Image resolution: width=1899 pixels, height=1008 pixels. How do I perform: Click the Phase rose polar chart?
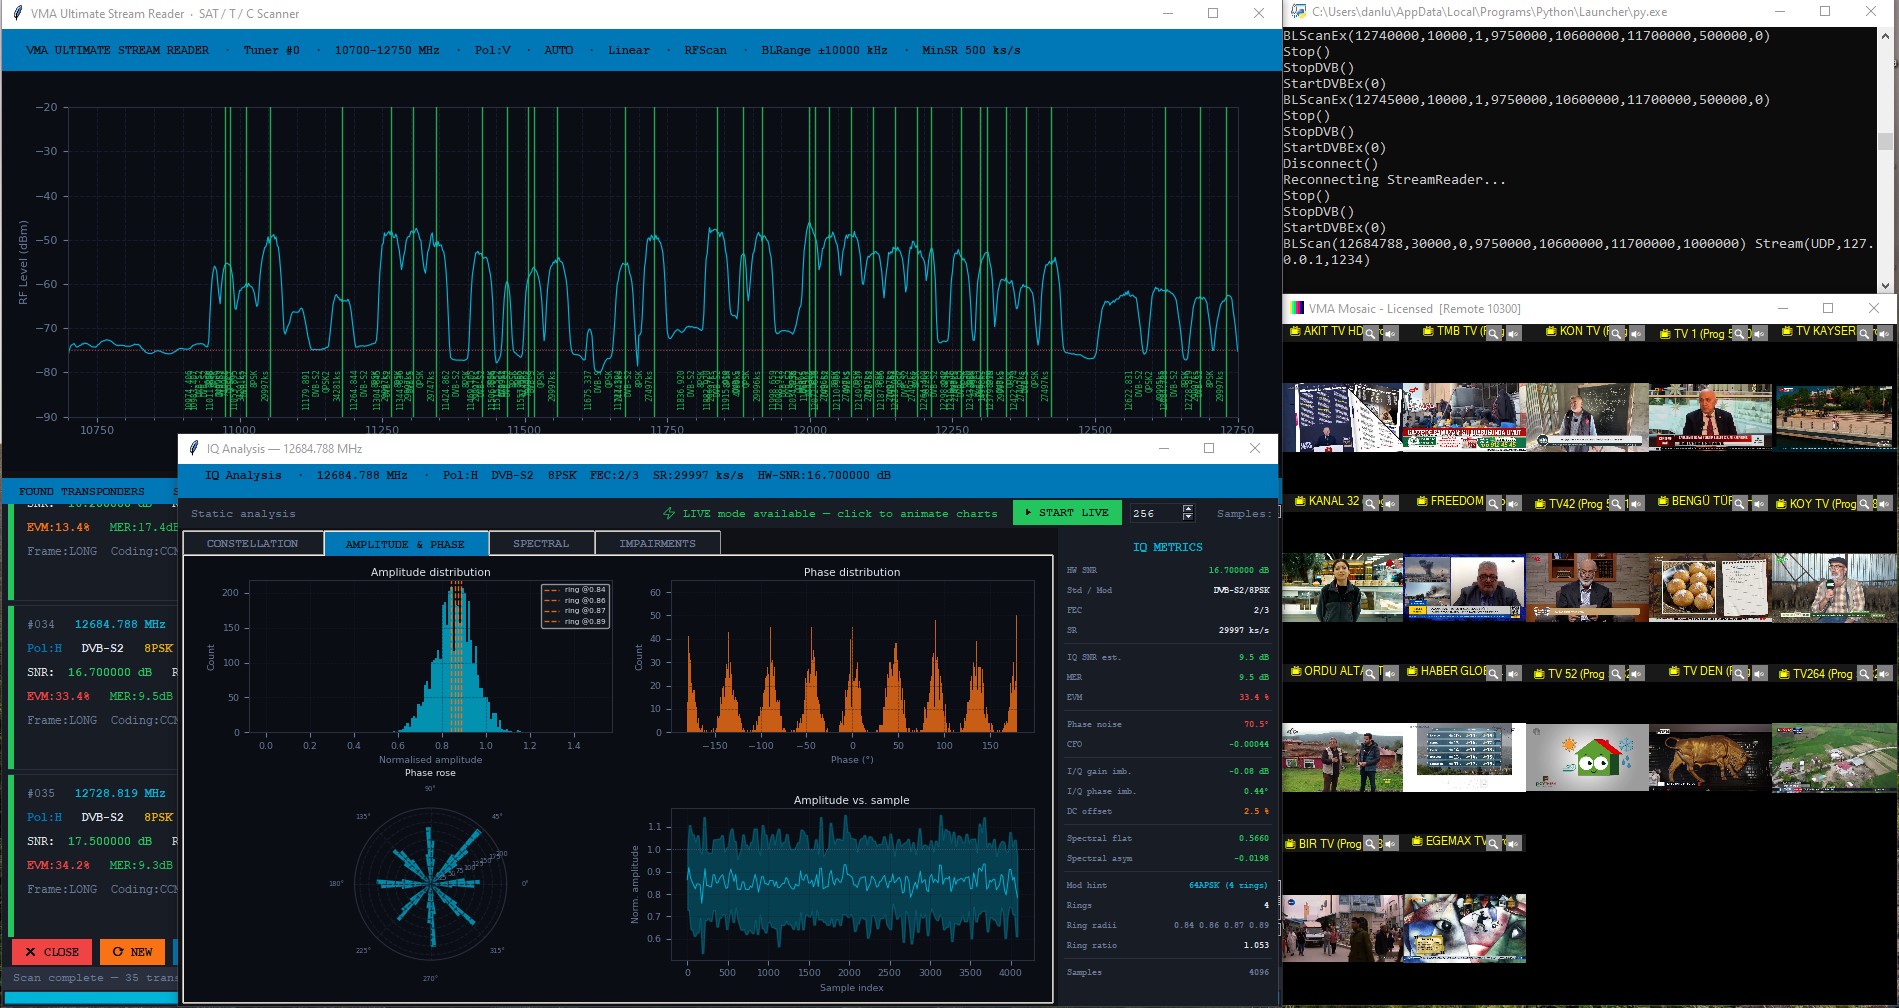click(430, 883)
